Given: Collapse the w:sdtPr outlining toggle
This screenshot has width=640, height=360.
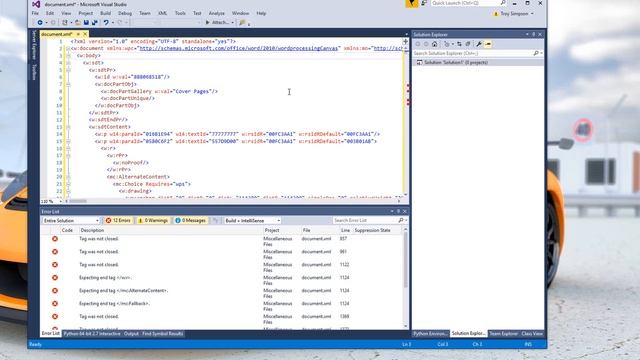Looking at the screenshot, I should [68, 70].
